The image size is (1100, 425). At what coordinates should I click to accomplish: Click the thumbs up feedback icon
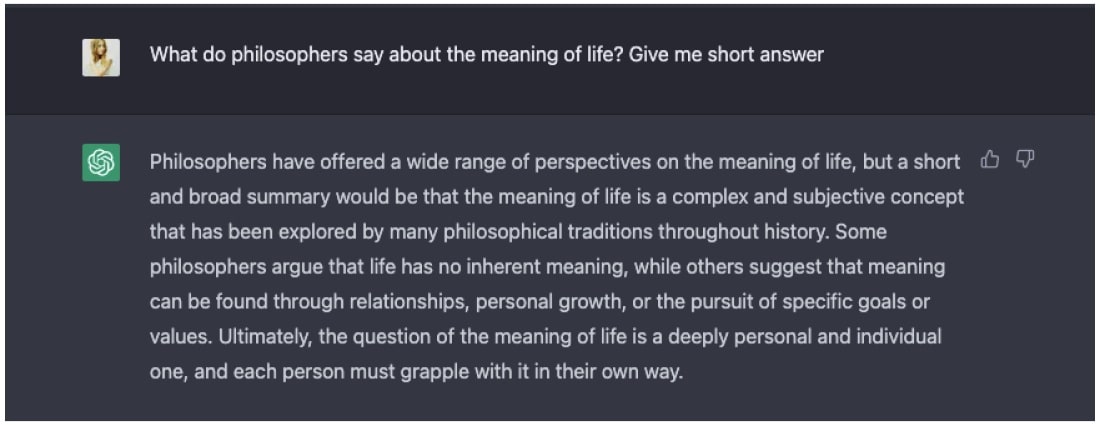pos(990,160)
